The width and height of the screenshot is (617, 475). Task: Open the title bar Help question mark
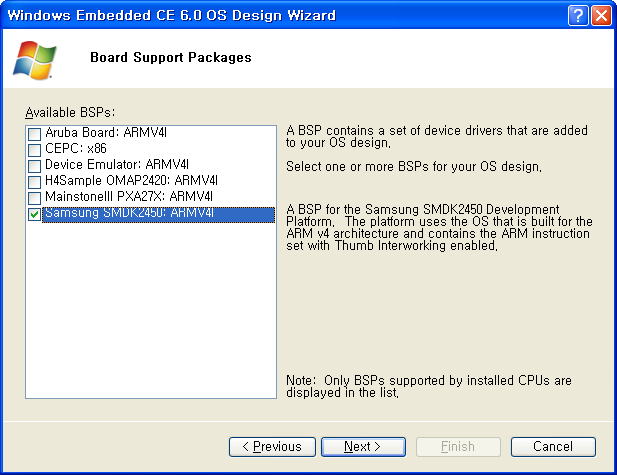click(x=578, y=16)
